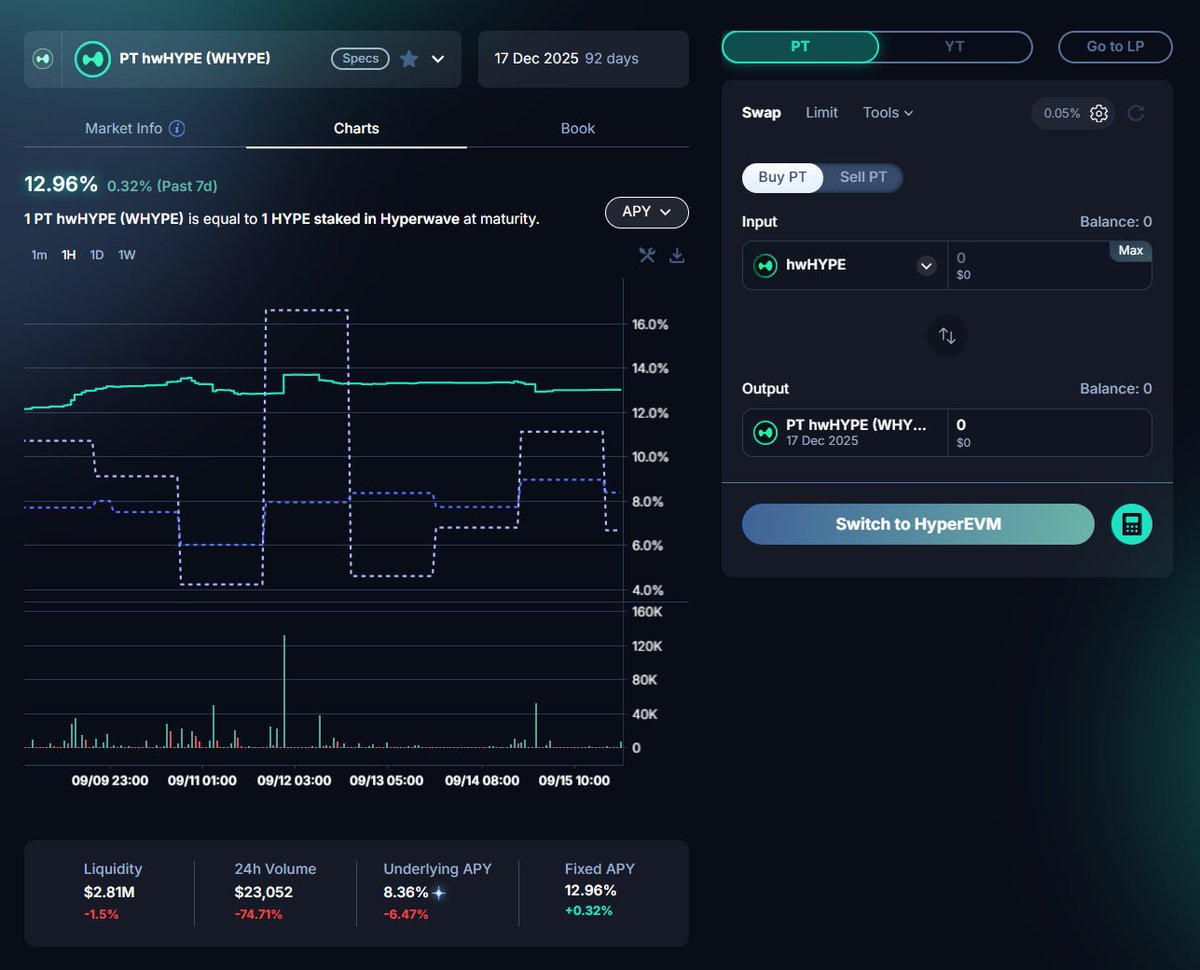Set chart interval to 1W
This screenshot has height=970, width=1200.
click(127, 255)
